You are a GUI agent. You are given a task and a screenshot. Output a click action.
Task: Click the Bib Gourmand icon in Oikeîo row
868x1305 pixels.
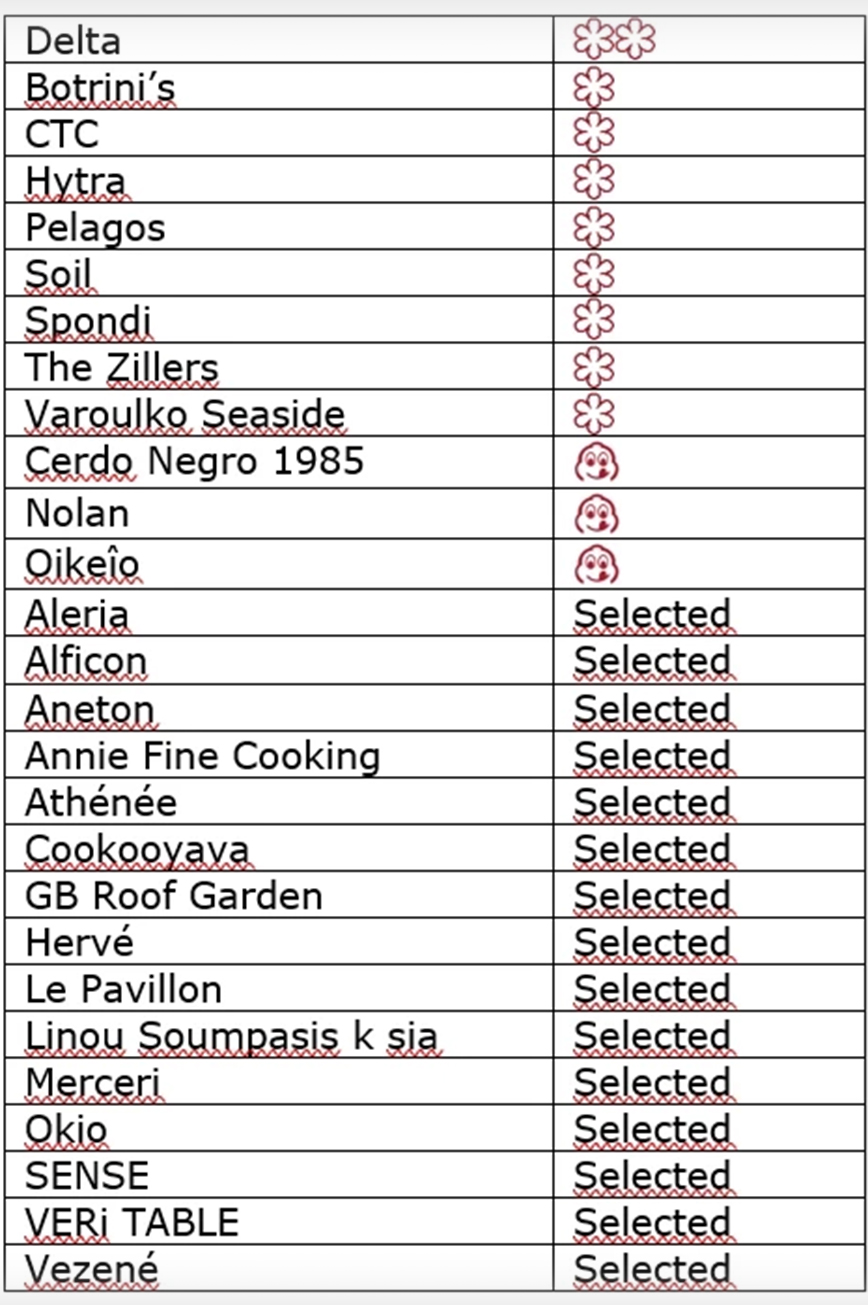coord(597,565)
